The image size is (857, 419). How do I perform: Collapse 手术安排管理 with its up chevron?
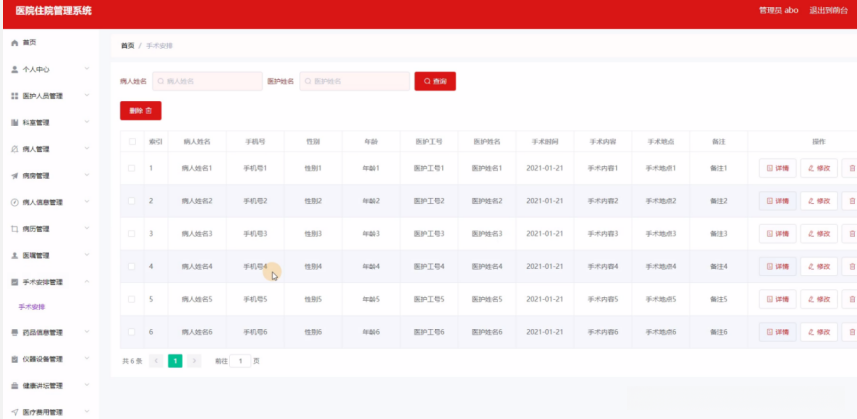click(x=87, y=282)
